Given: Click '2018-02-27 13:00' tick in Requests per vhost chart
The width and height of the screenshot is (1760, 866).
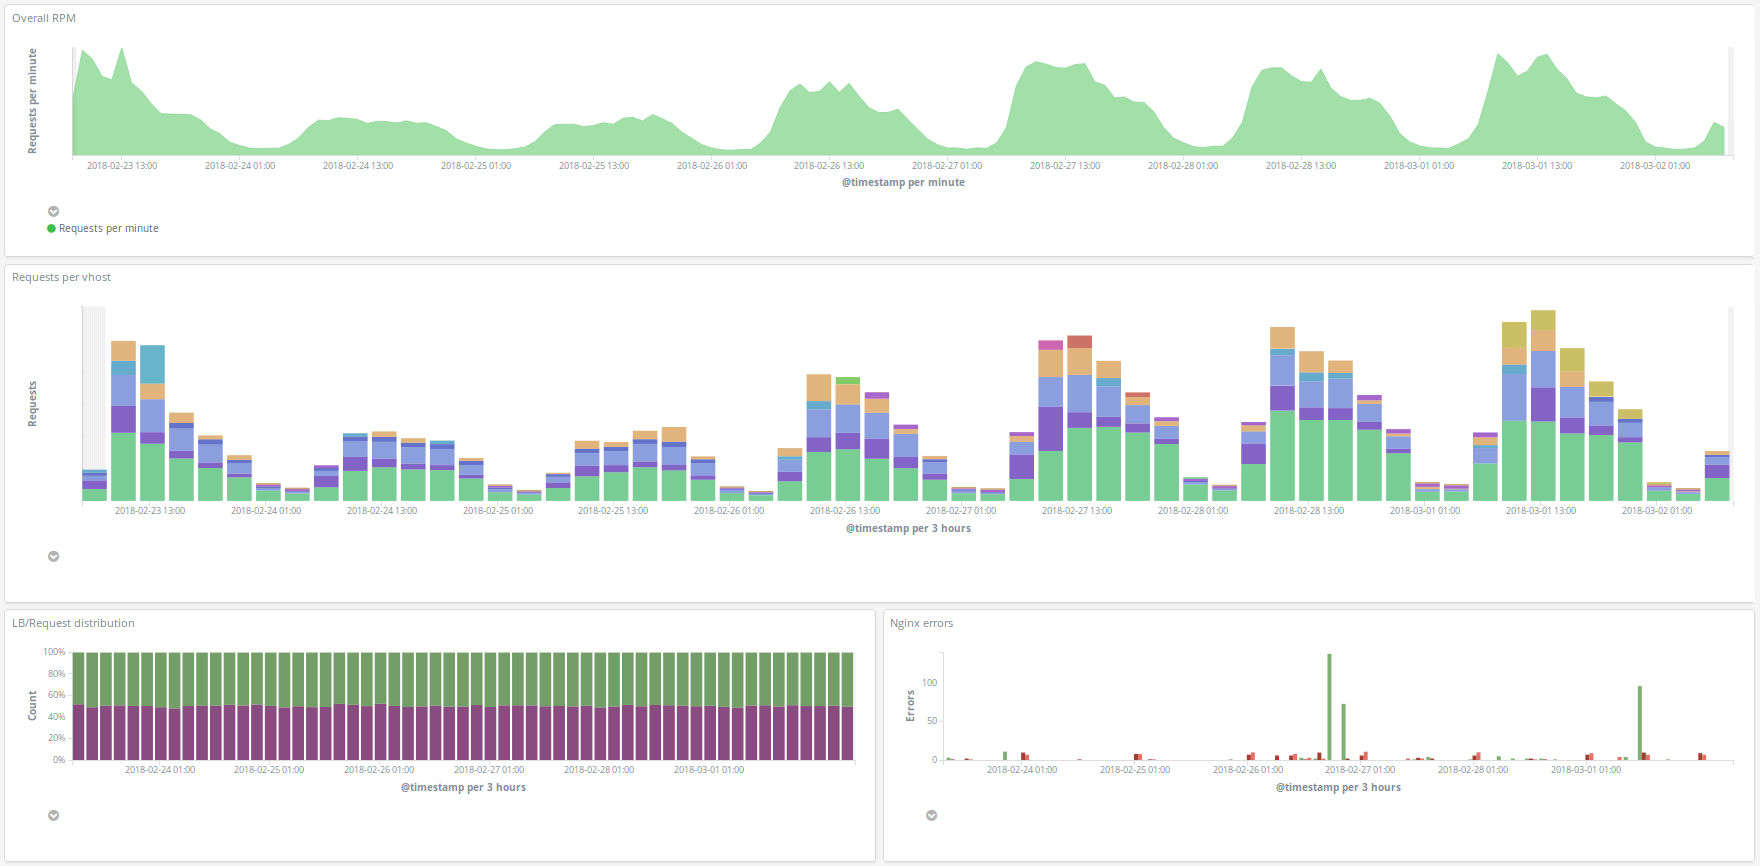Looking at the screenshot, I should click(1077, 511).
